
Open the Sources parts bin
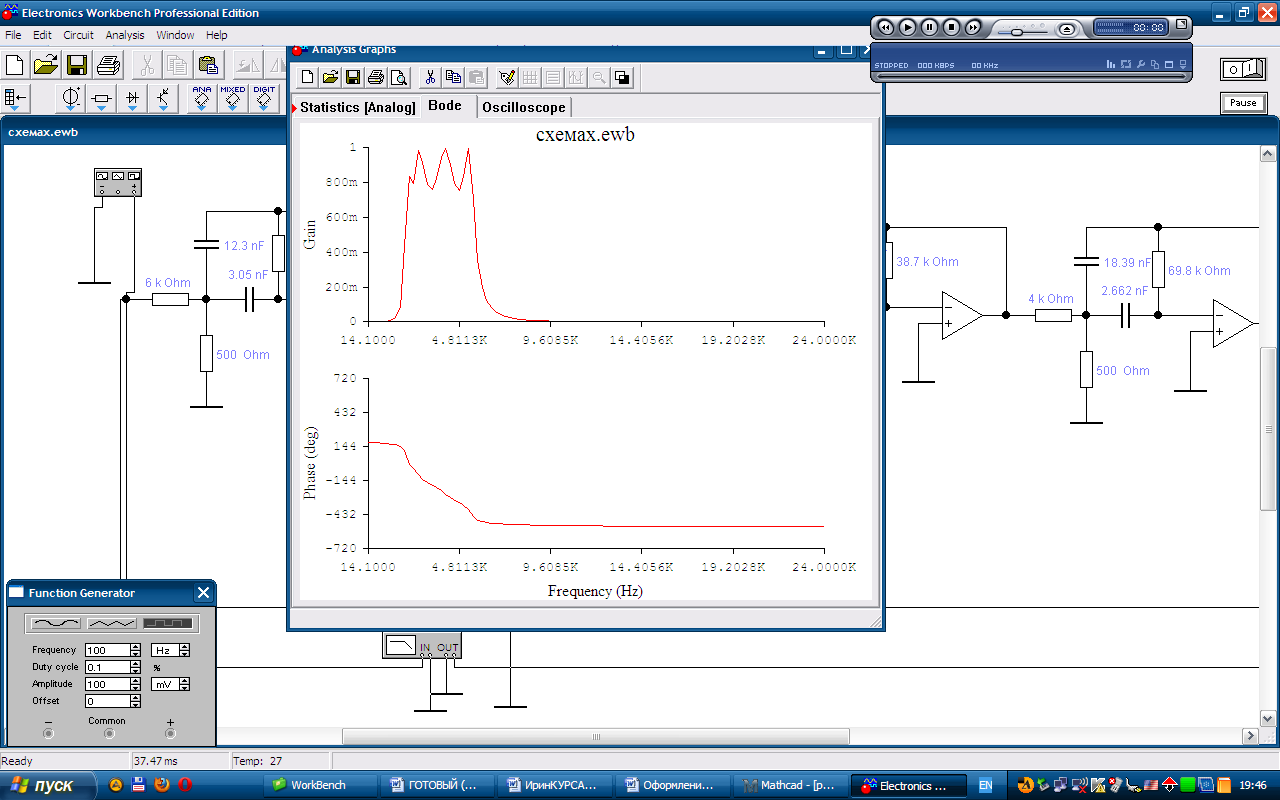[x=71, y=98]
